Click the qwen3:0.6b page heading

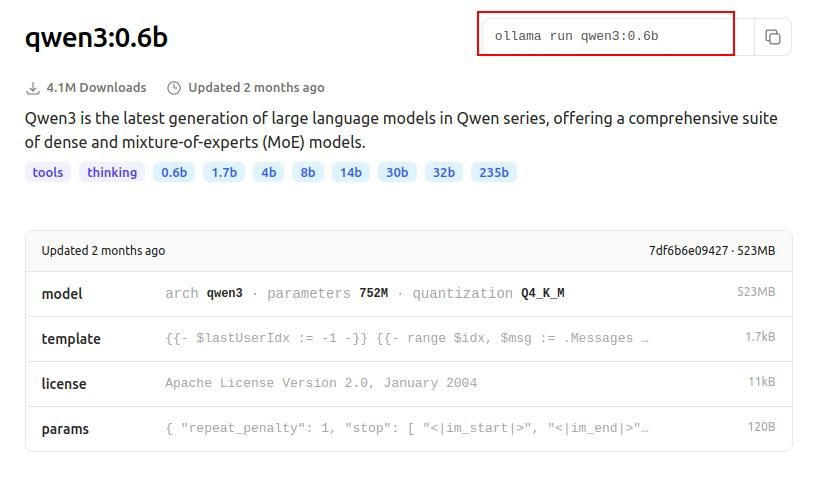(96, 37)
